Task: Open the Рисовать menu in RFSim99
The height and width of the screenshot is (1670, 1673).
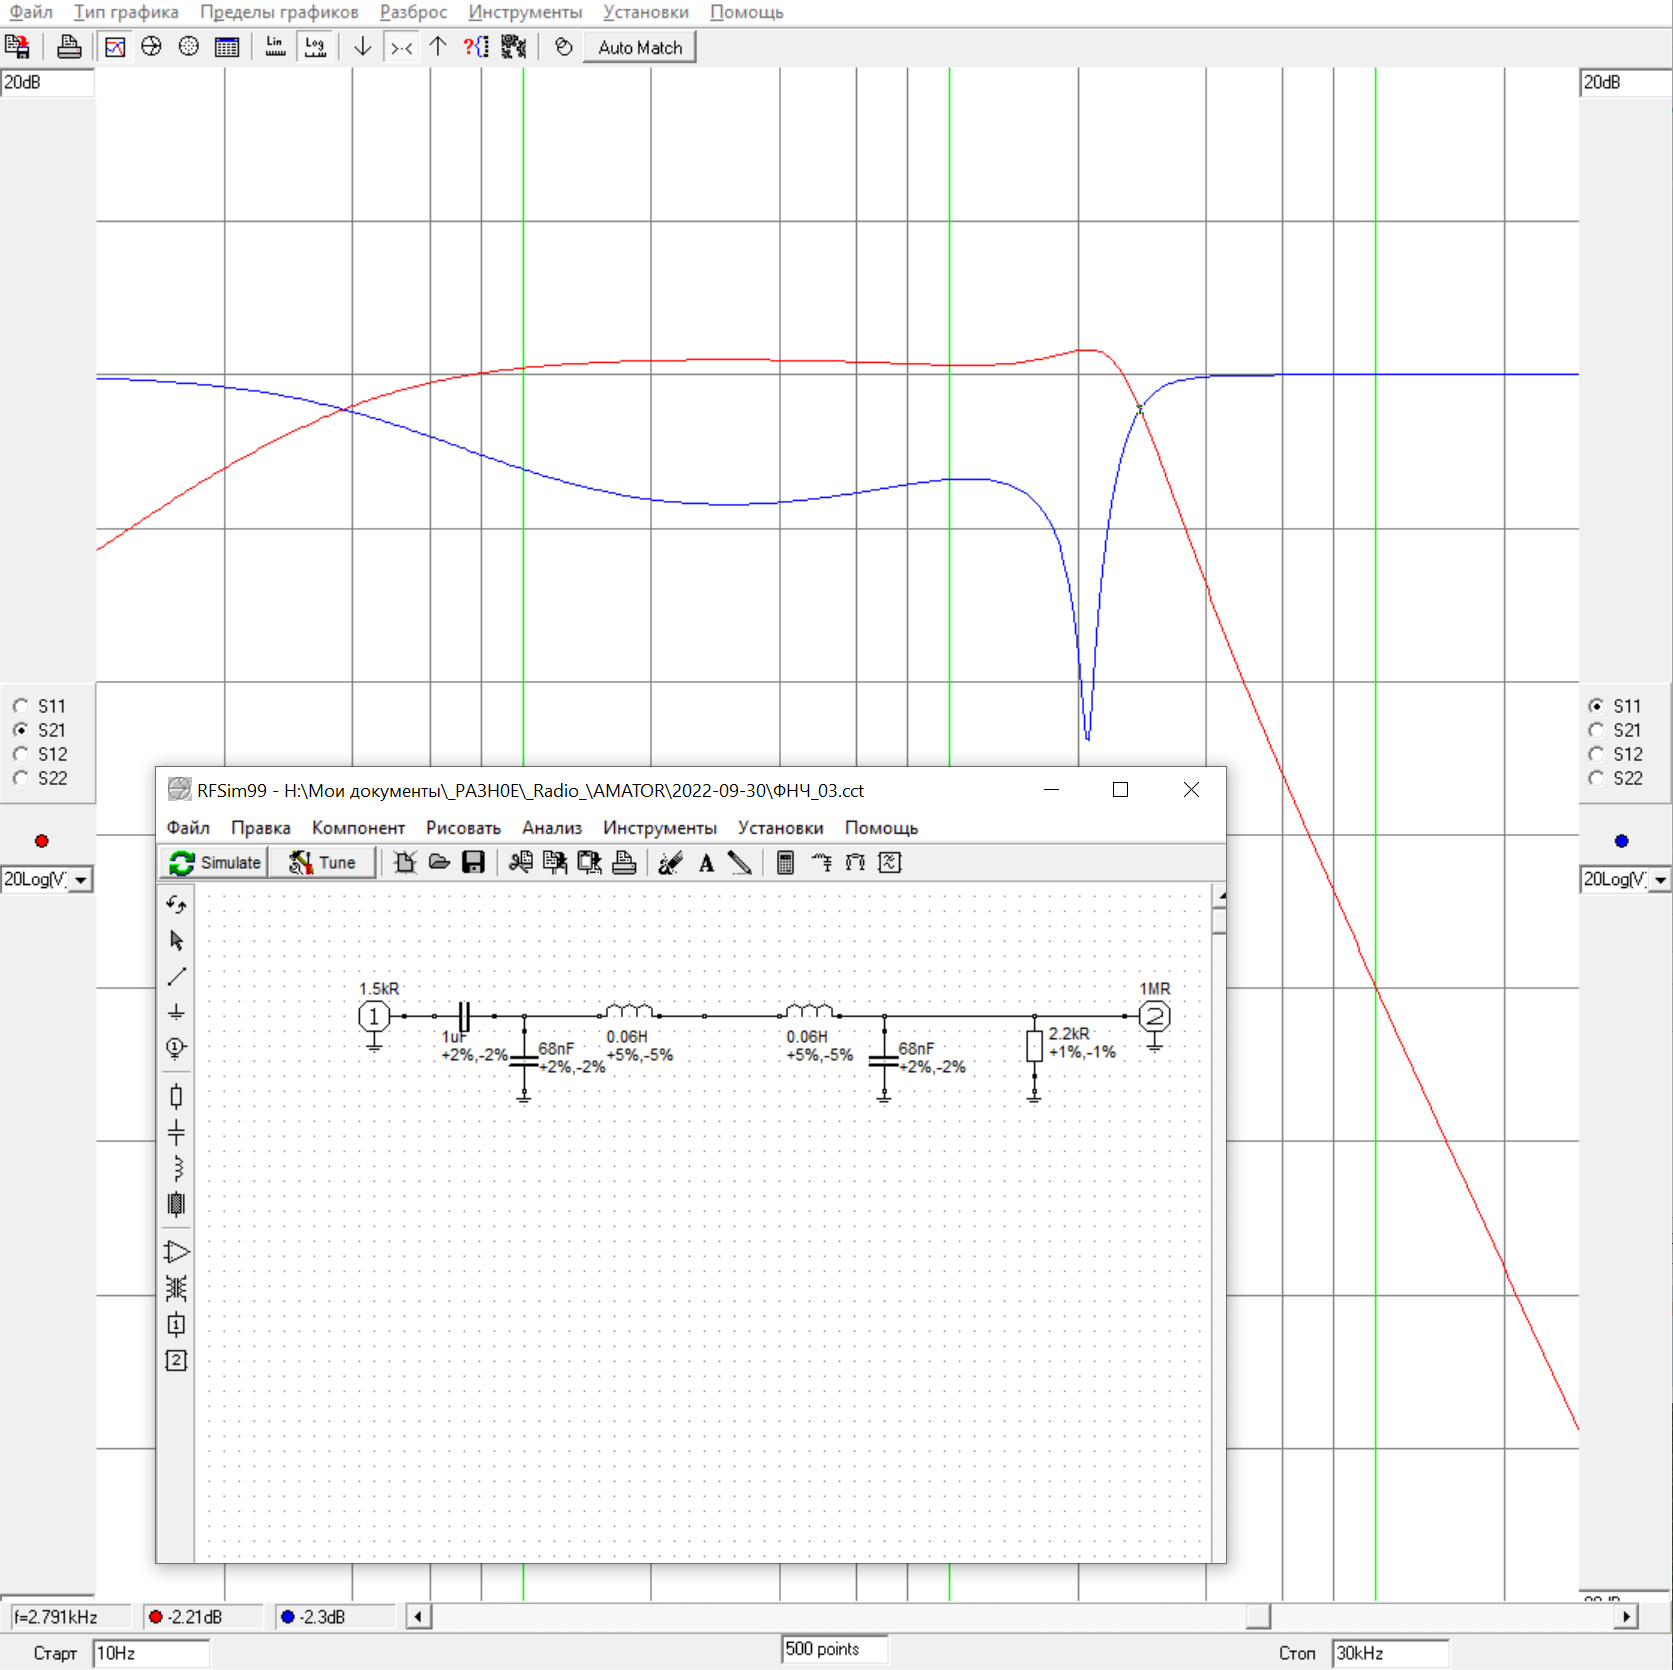Action: click(x=463, y=828)
